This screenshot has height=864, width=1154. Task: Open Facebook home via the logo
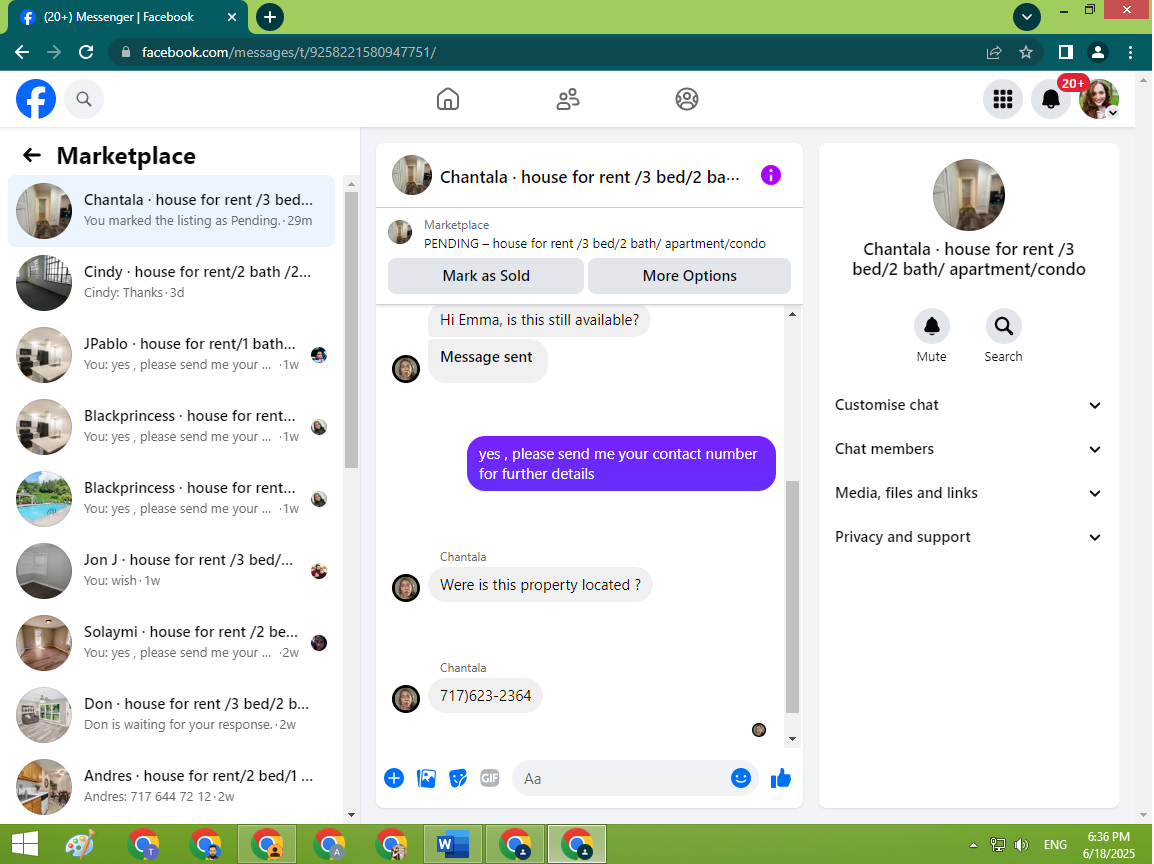35,99
